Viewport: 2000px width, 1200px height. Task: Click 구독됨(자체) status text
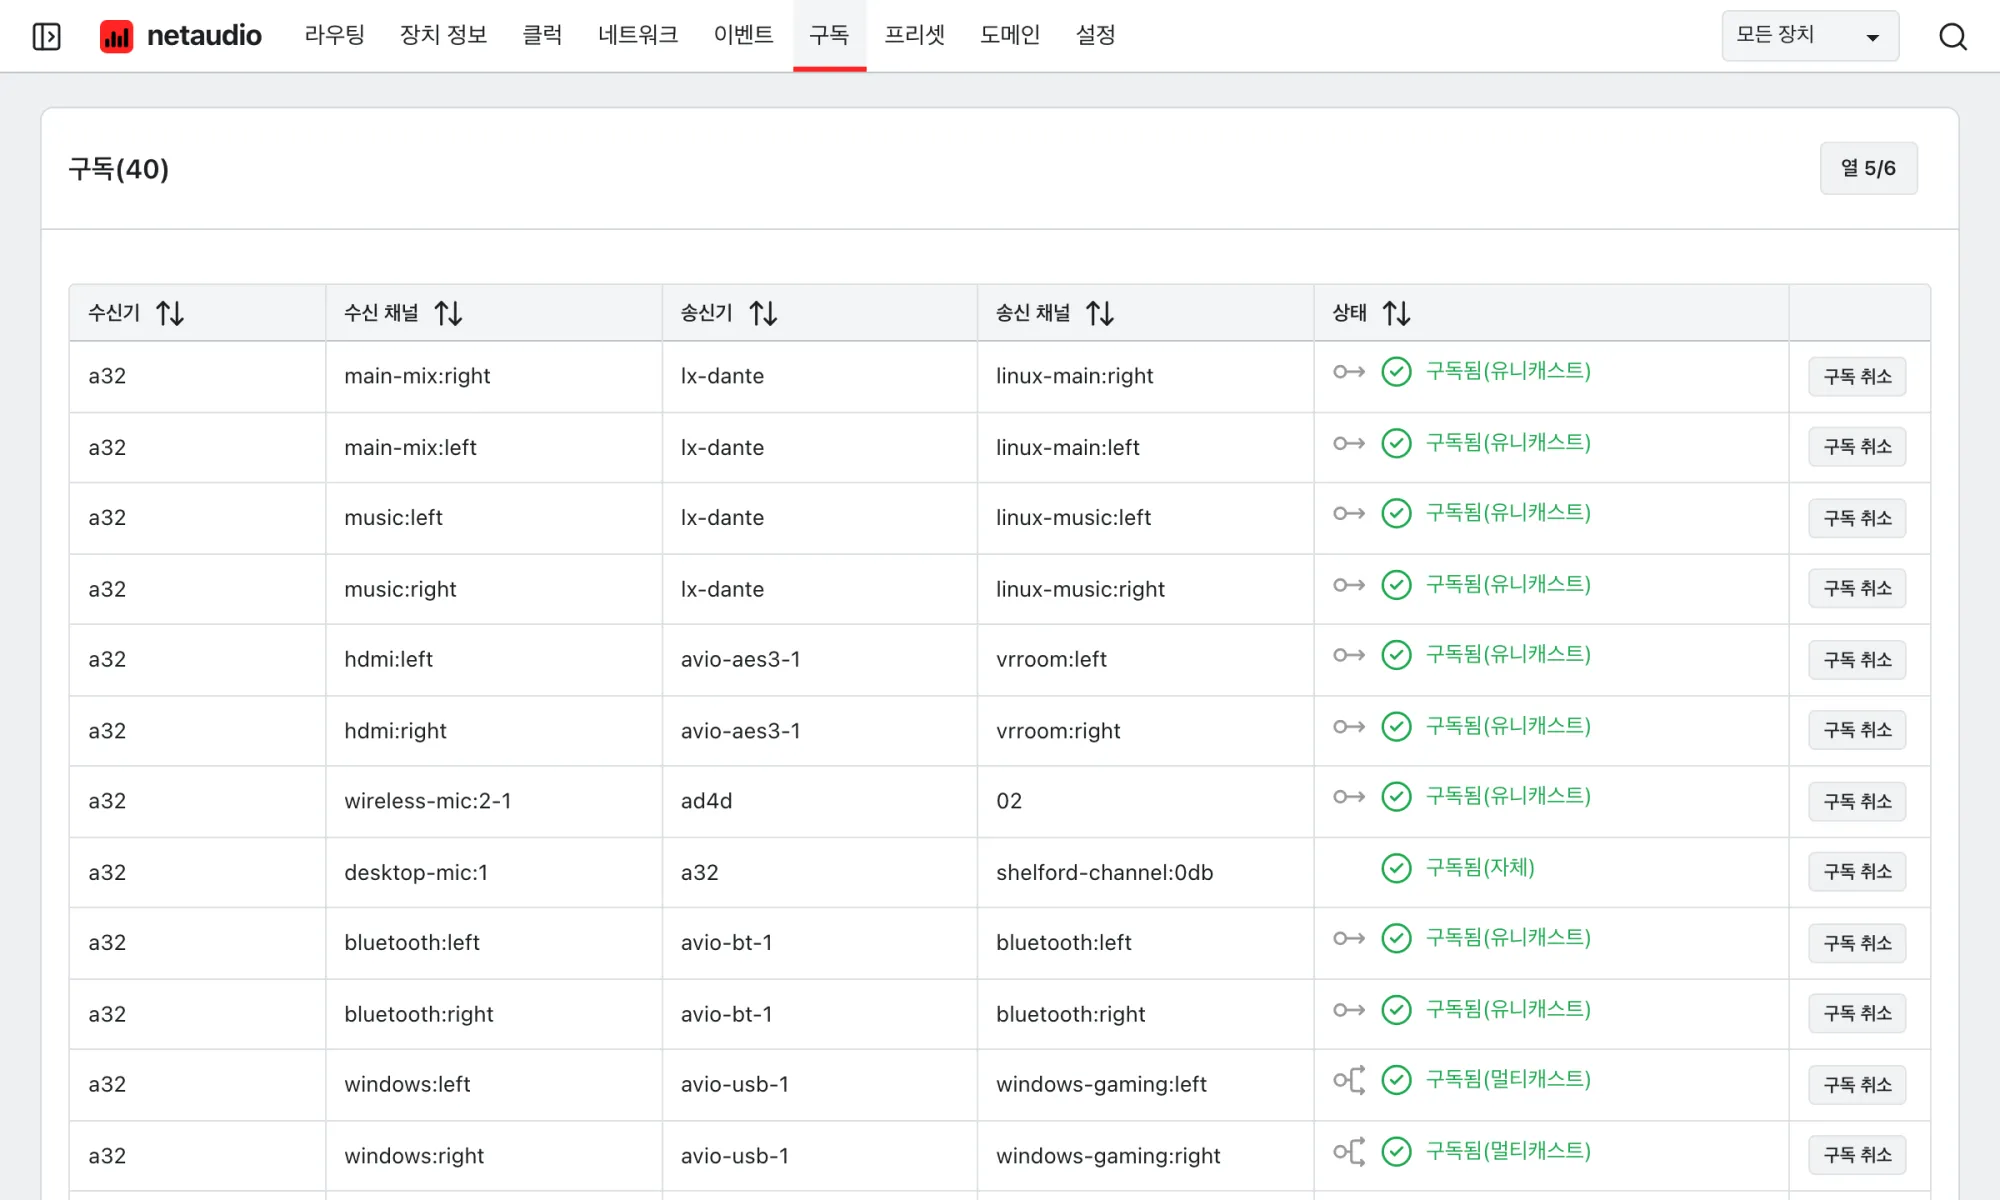point(1480,867)
